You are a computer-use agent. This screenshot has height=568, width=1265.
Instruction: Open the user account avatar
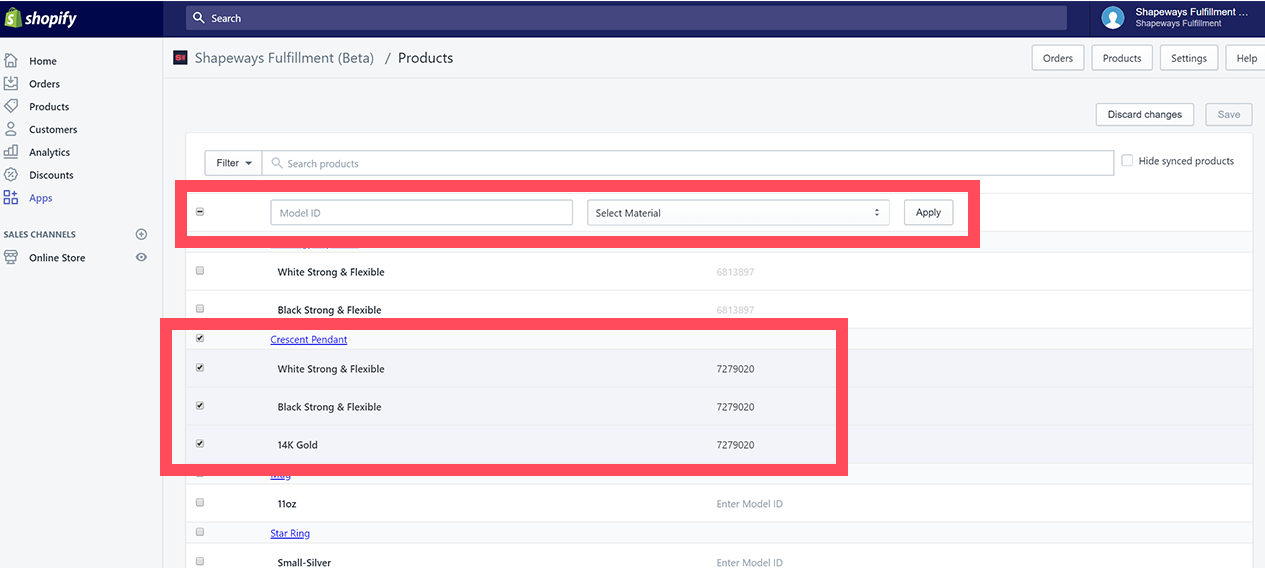point(1113,18)
